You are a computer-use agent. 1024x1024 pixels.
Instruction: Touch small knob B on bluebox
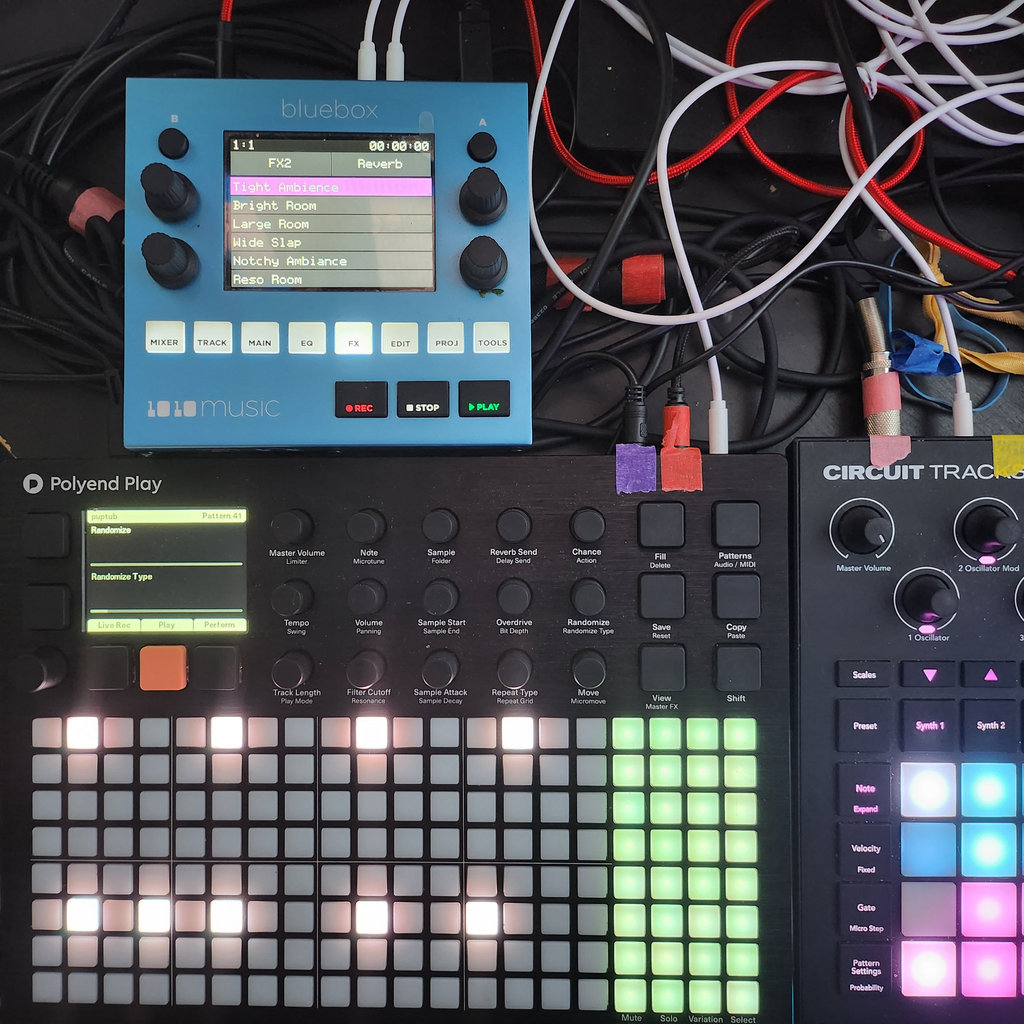173,143
